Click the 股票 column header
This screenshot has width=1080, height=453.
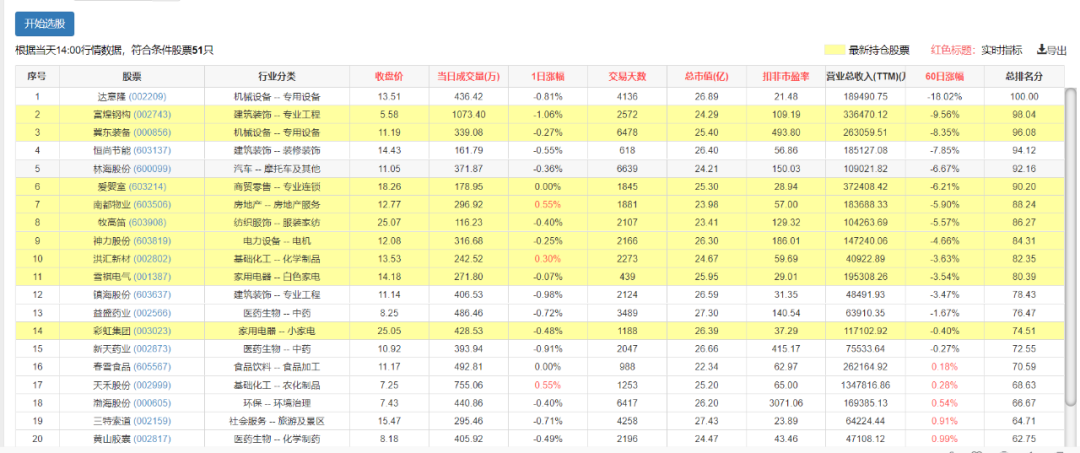pyautogui.click(x=132, y=76)
